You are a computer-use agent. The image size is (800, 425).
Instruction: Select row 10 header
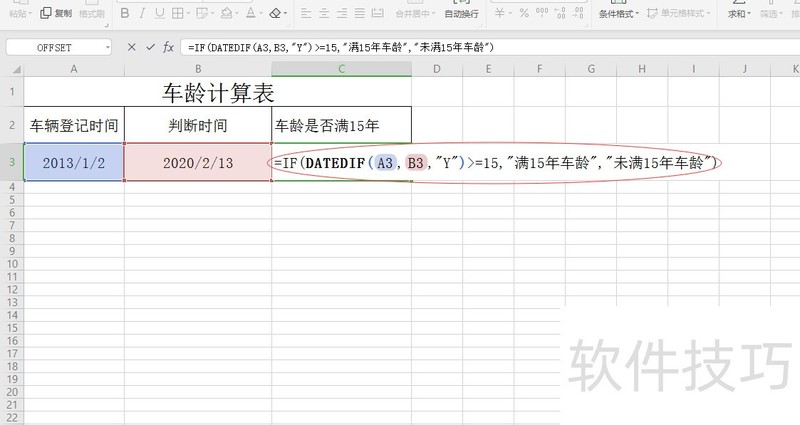click(12, 264)
